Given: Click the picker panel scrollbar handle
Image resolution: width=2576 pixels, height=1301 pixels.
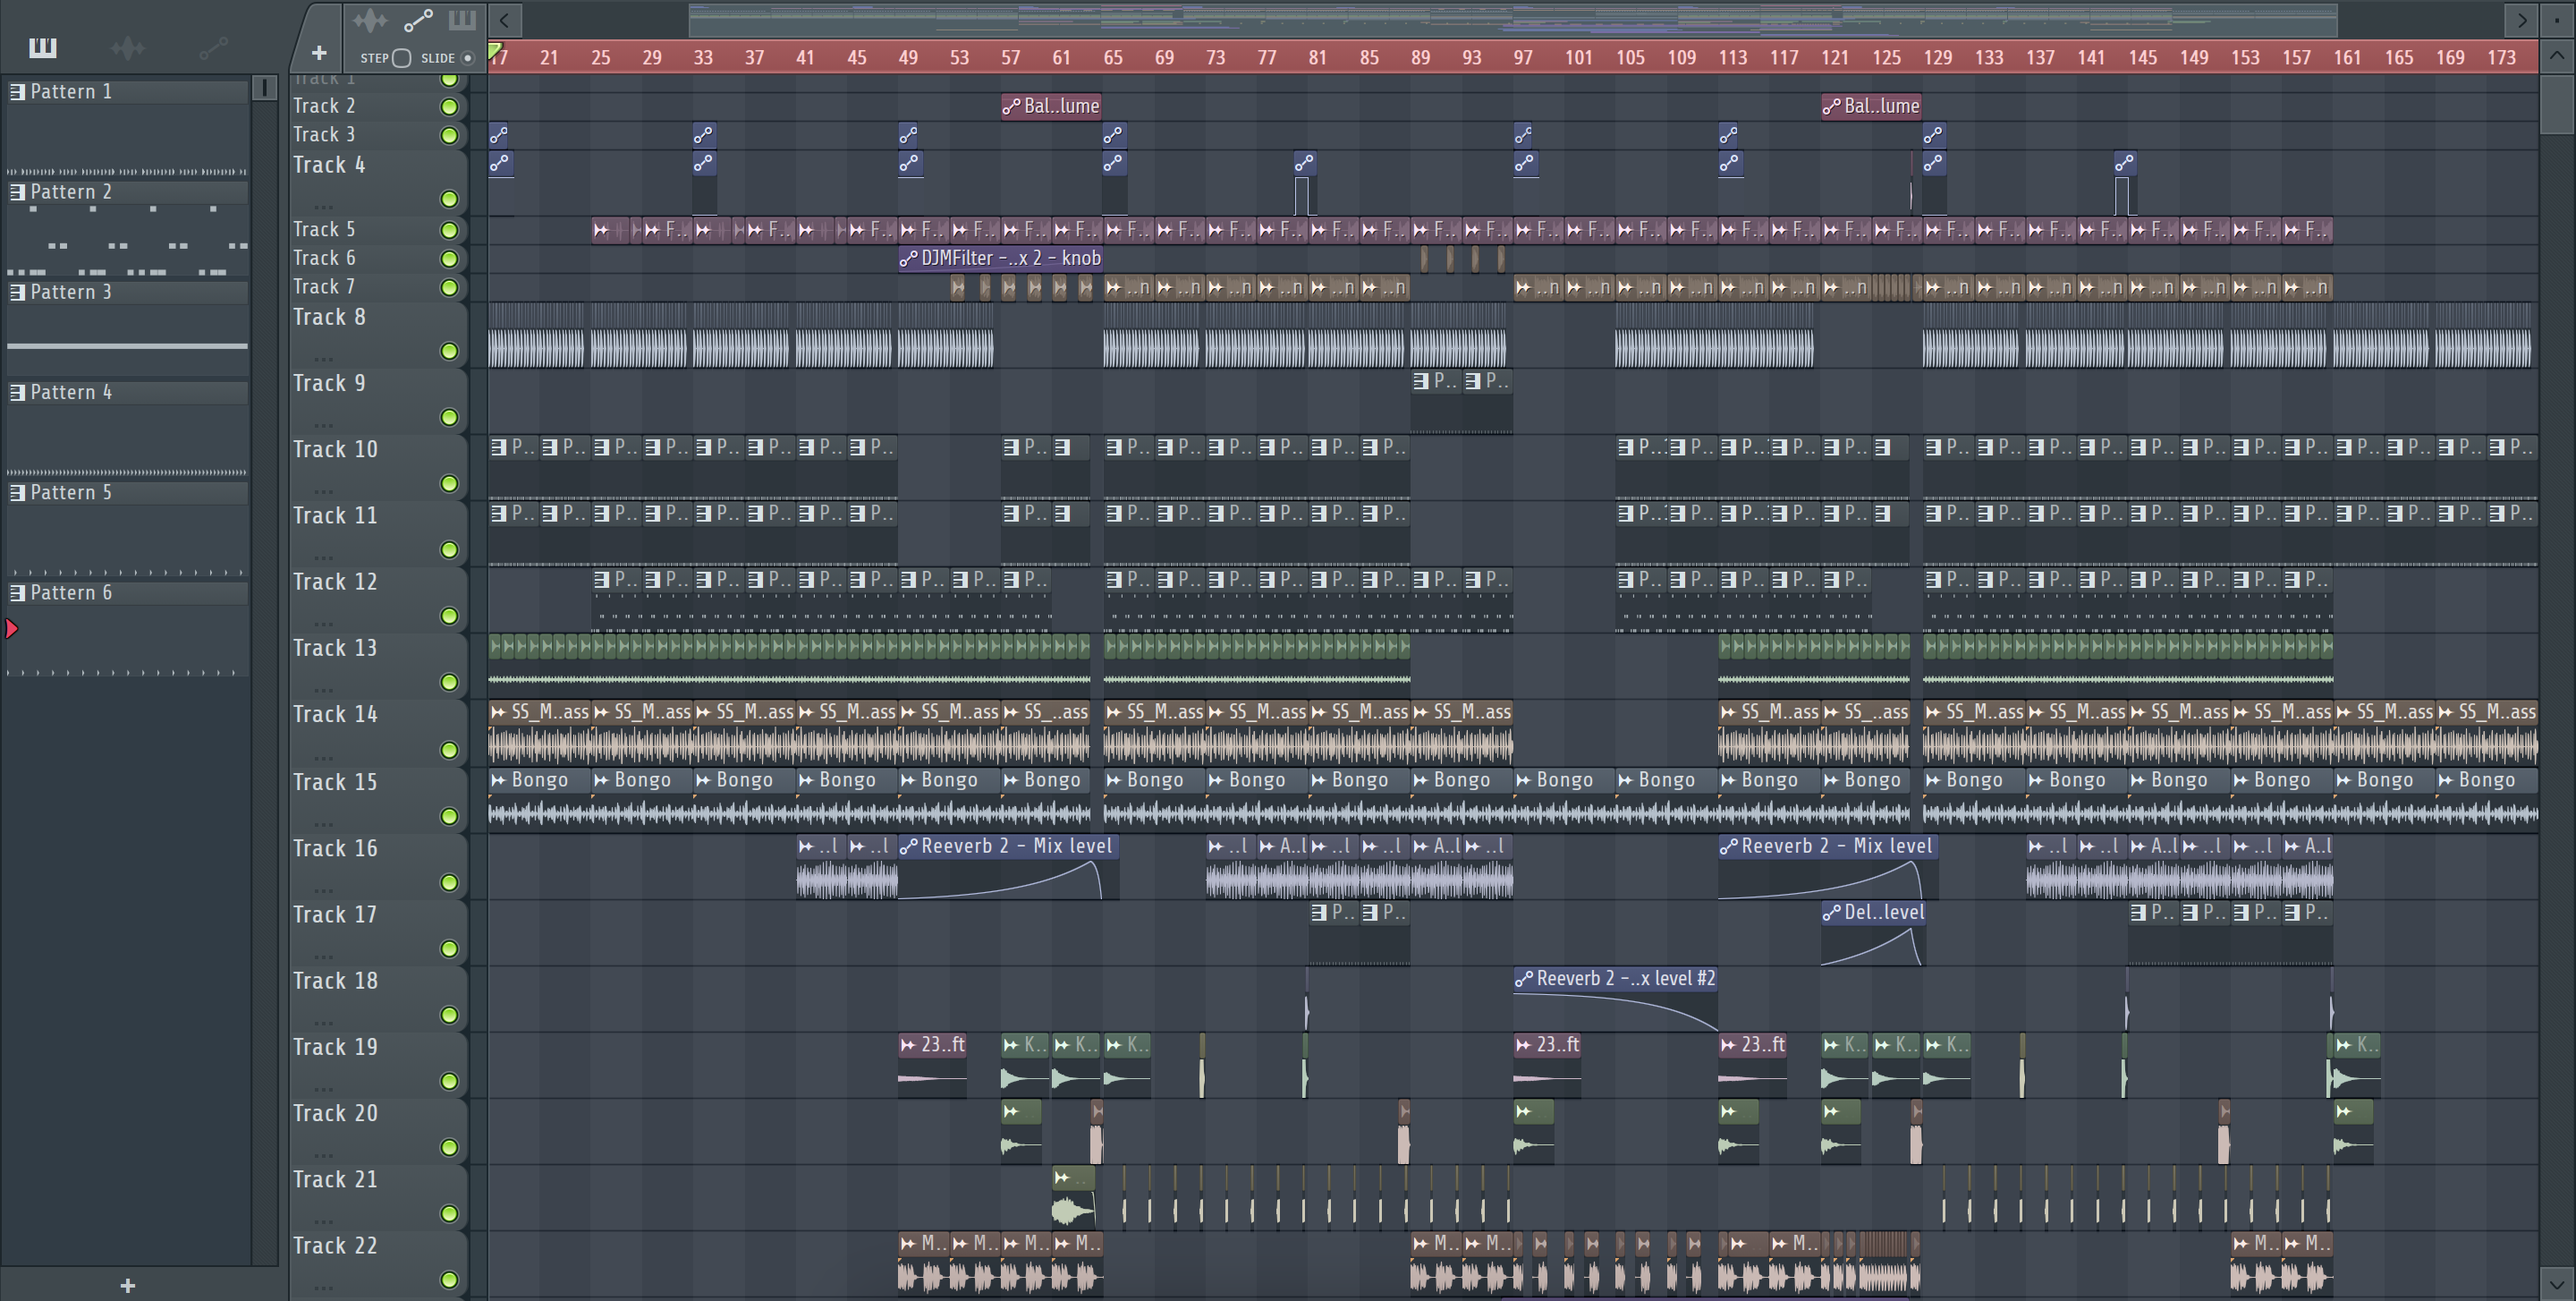Looking at the screenshot, I should [x=264, y=88].
